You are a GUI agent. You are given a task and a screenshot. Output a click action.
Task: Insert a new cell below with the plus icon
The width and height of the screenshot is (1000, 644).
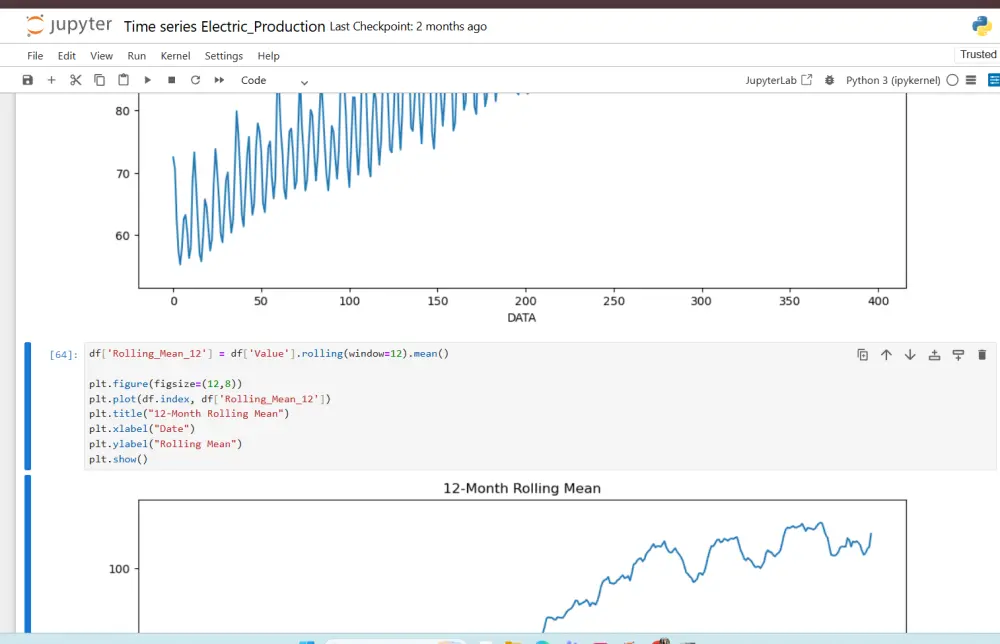pyautogui.click(x=52, y=80)
